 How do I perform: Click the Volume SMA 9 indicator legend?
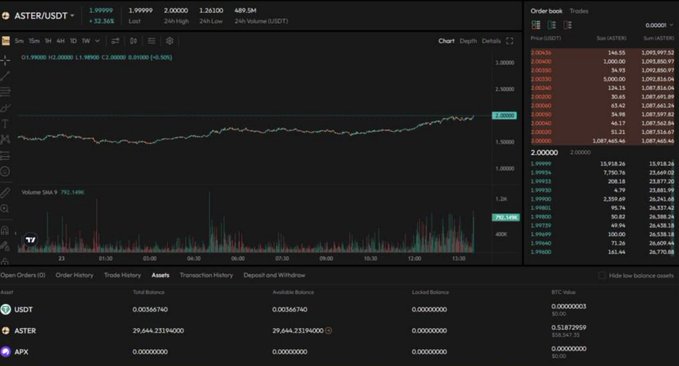(x=53, y=192)
